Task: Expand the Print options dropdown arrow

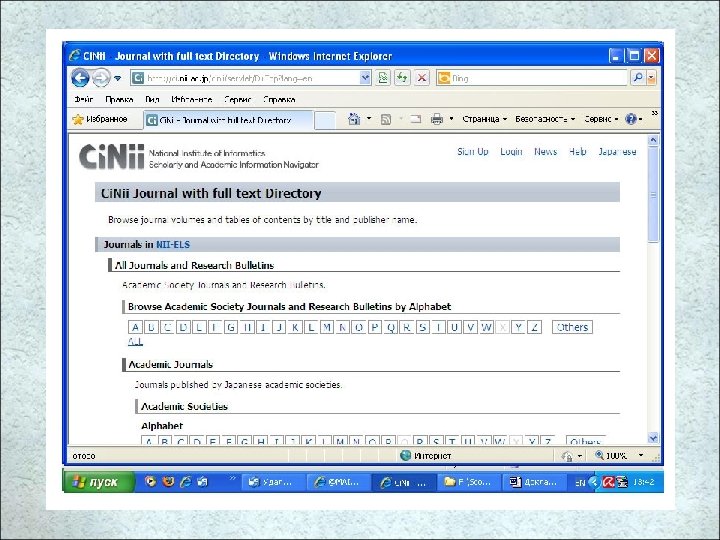Action: 451,119
